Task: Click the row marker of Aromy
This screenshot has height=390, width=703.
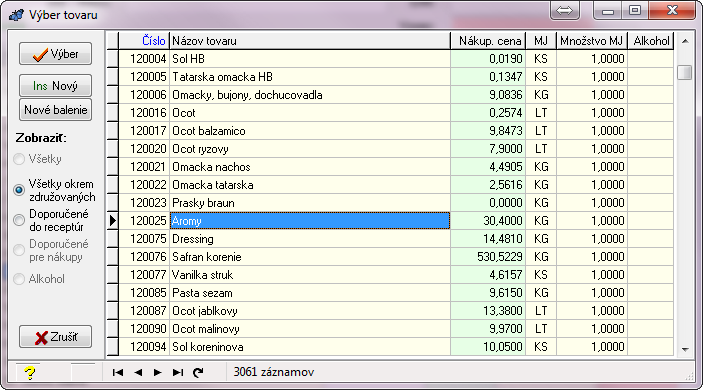Action: 113,221
